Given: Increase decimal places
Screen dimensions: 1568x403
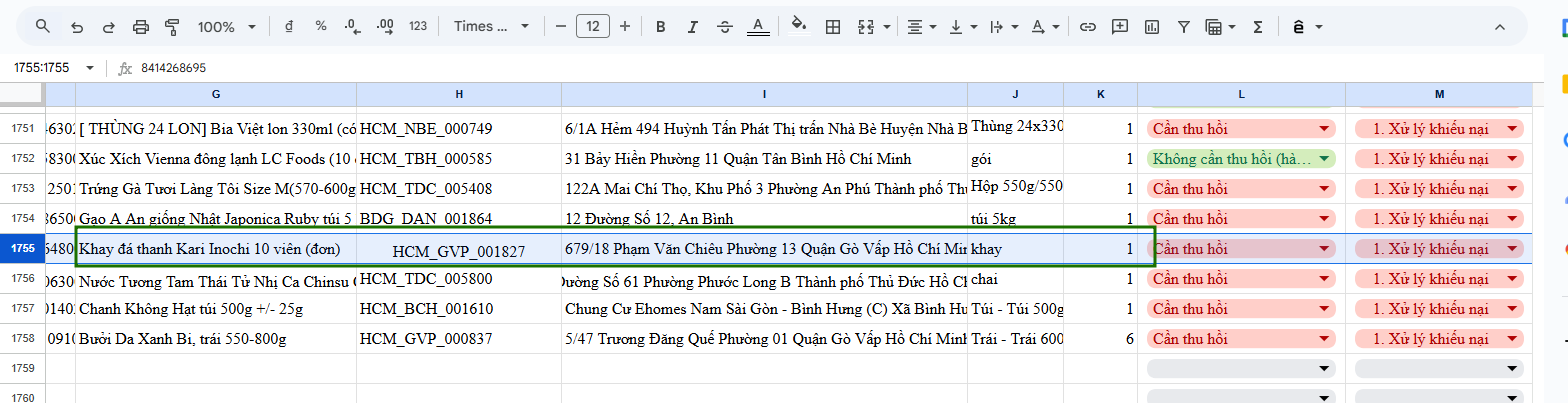Looking at the screenshot, I should pos(384,26).
